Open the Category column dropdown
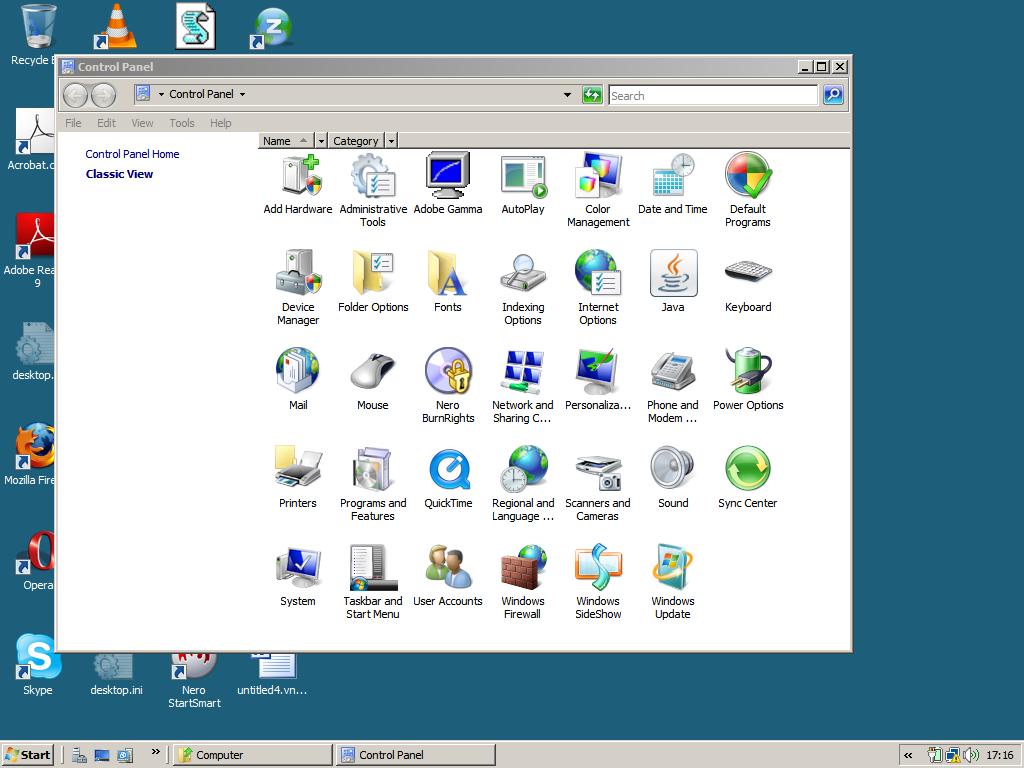 coord(391,141)
